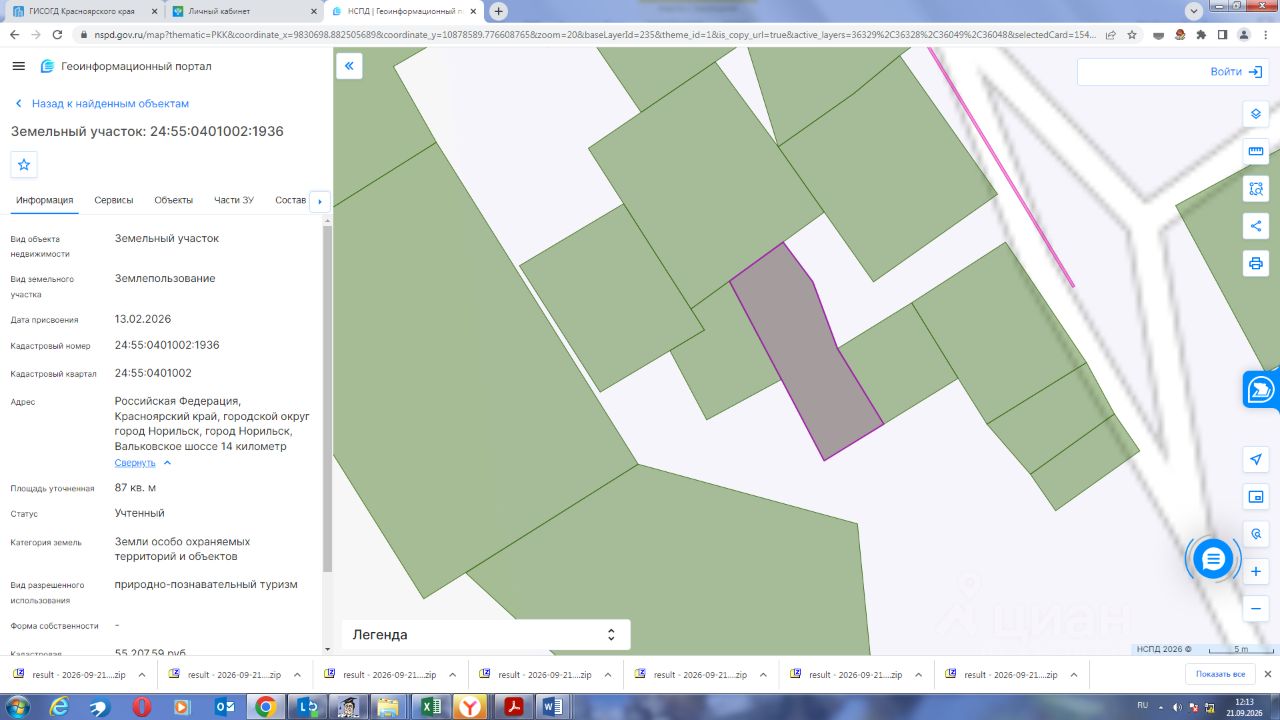The width and height of the screenshot is (1280, 720).
Task: Activate the area selection search tool
Action: click(1256, 188)
